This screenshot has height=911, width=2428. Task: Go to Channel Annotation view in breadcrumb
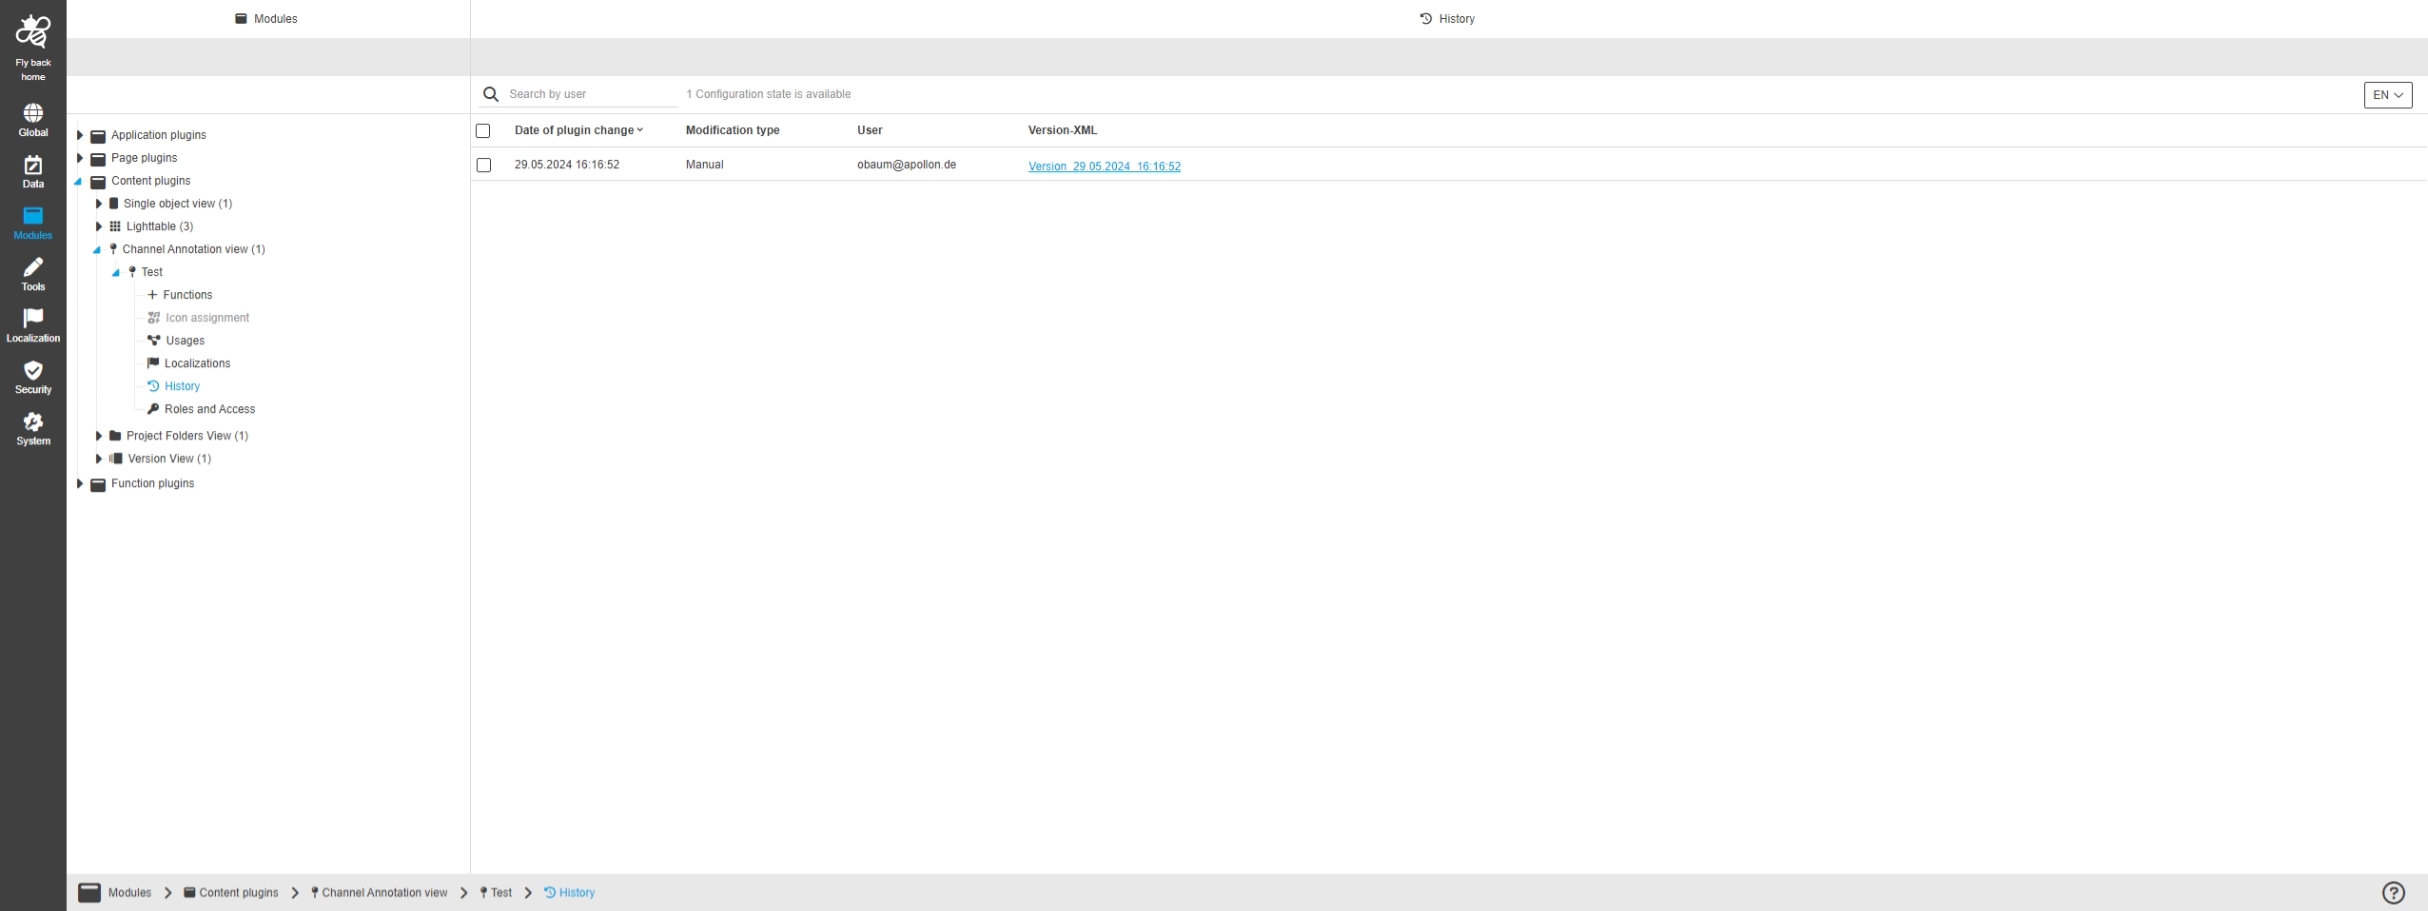click(x=385, y=893)
